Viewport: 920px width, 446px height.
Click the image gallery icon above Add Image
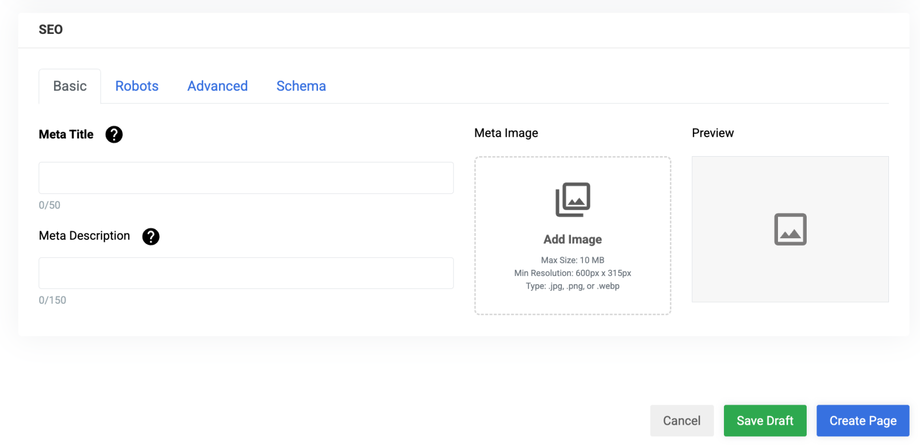click(x=573, y=200)
